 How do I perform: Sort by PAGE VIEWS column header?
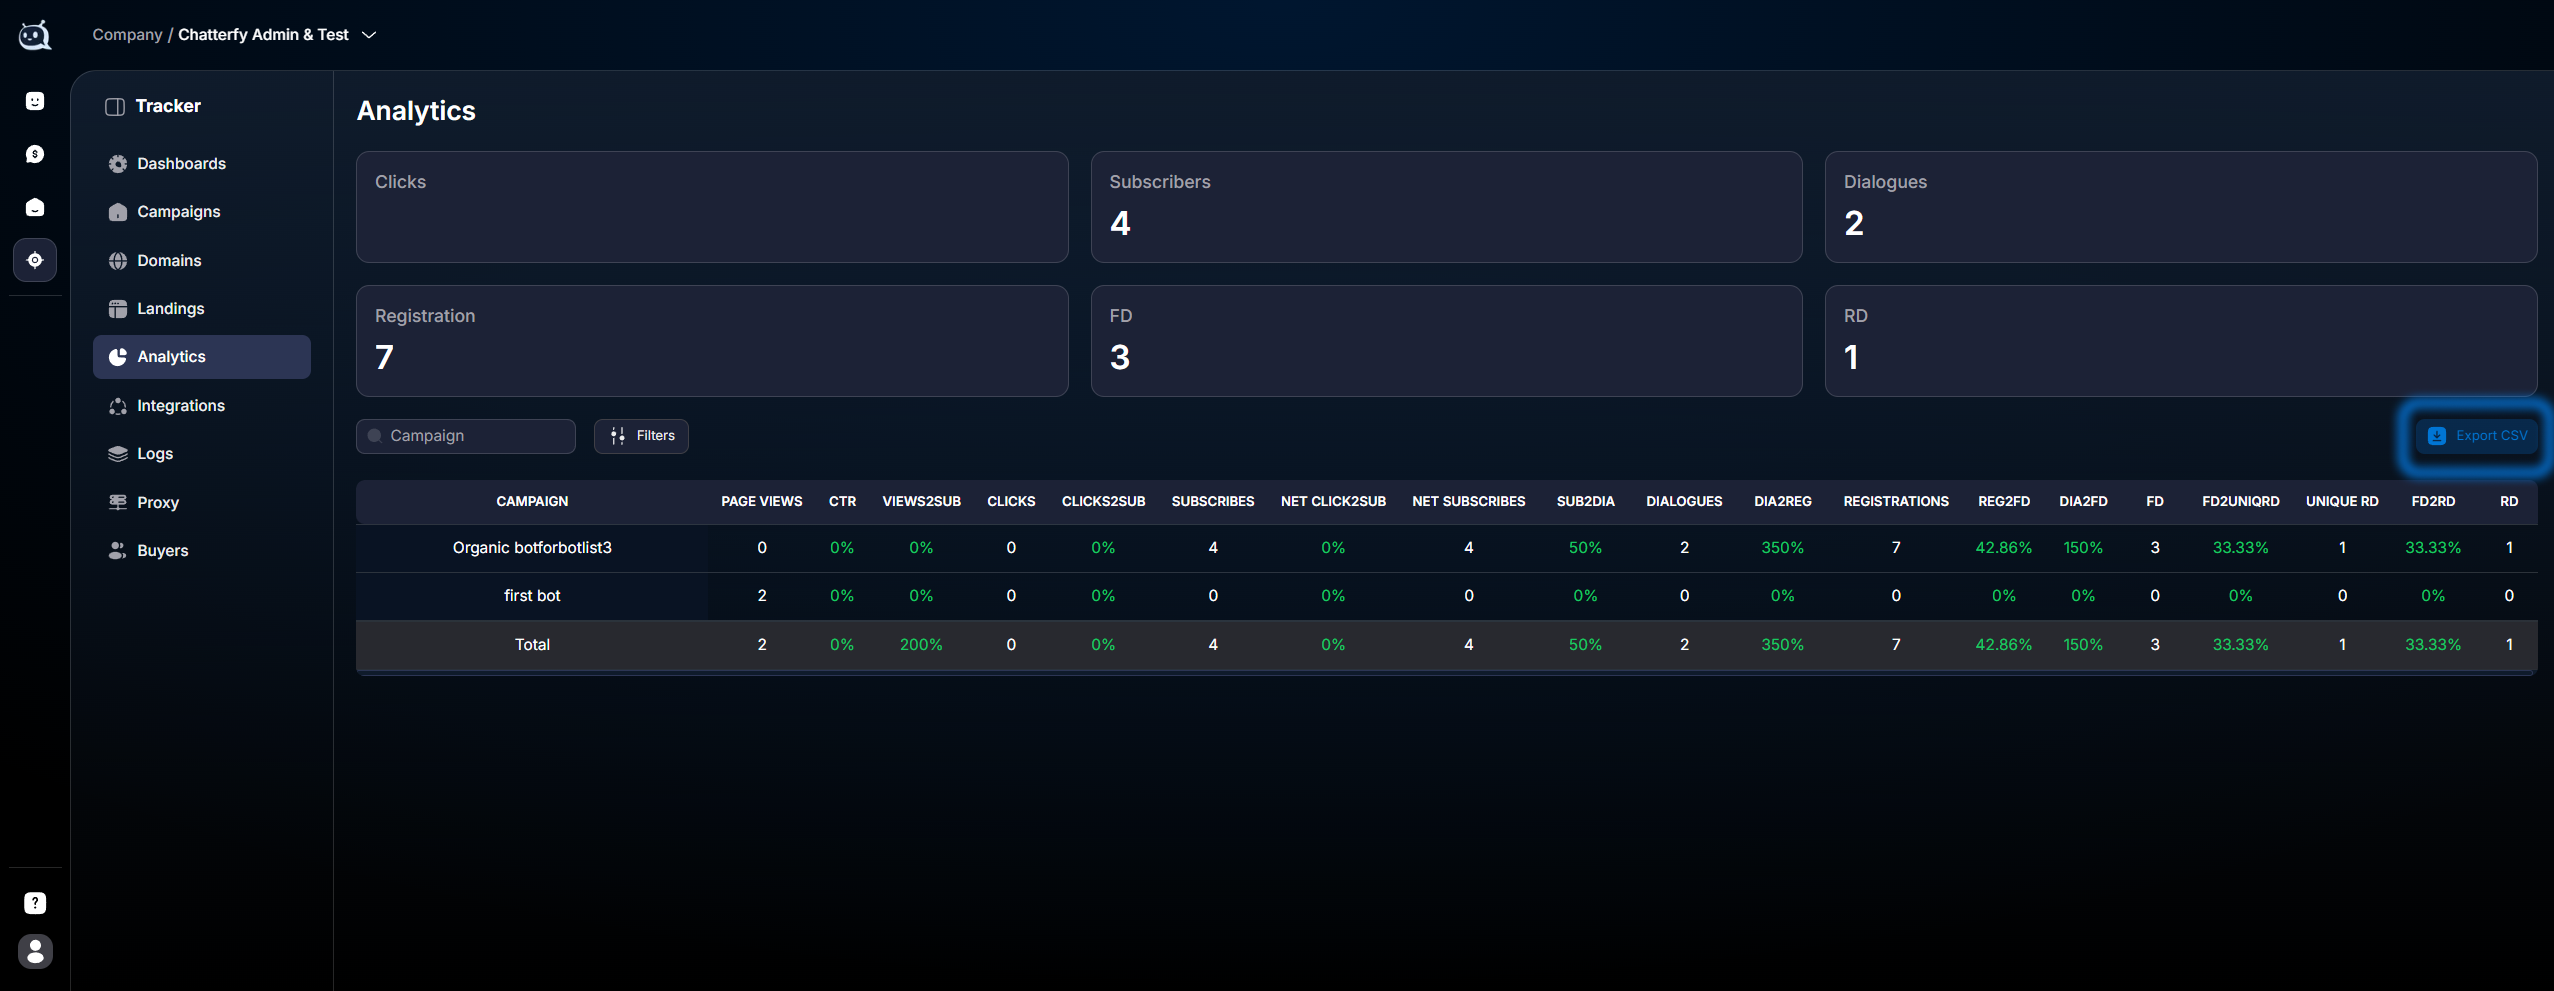click(762, 502)
